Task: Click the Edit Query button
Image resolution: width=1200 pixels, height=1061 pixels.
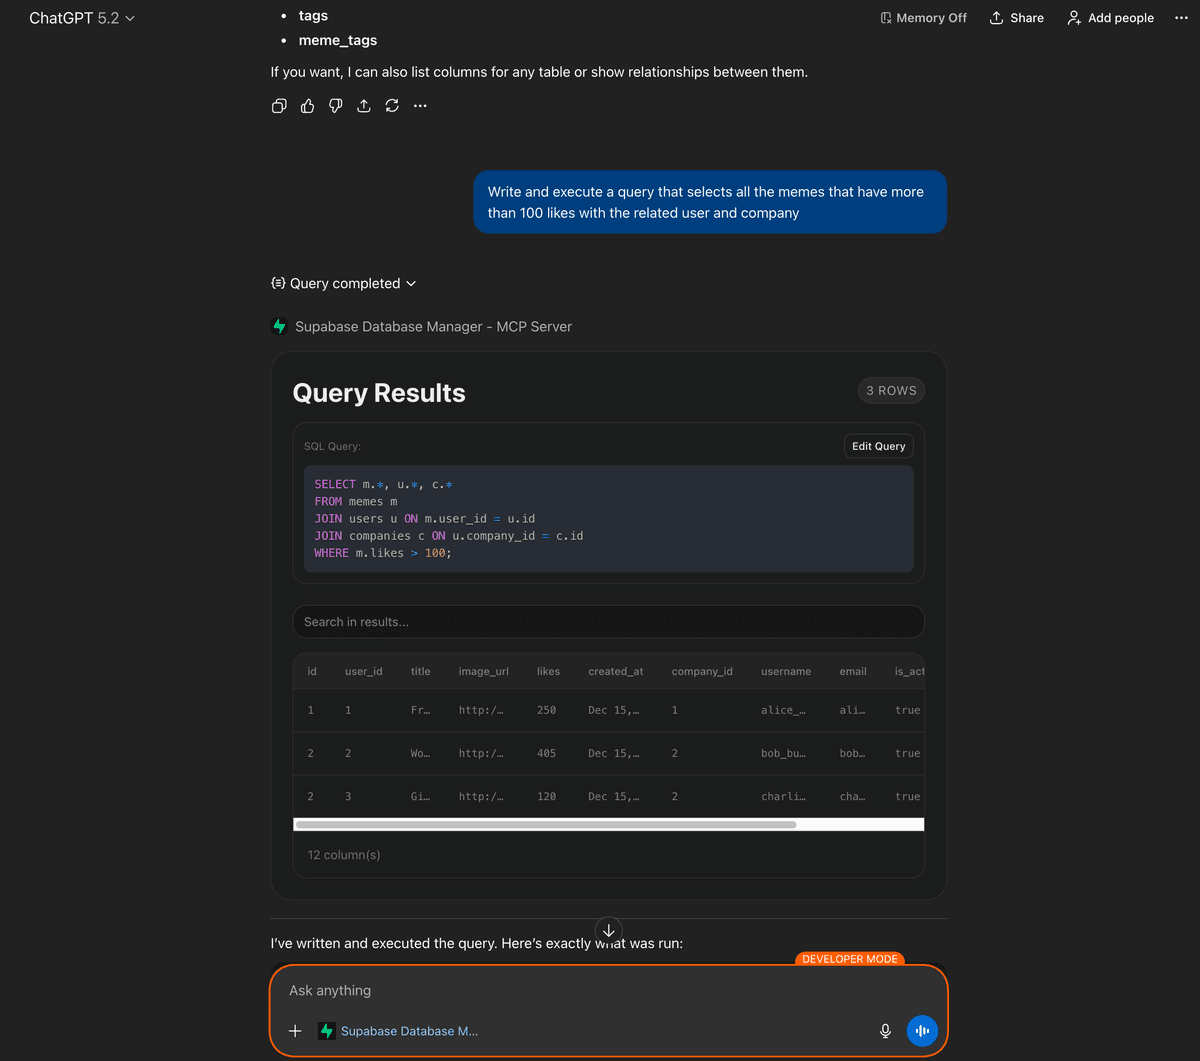Action: tap(878, 445)
